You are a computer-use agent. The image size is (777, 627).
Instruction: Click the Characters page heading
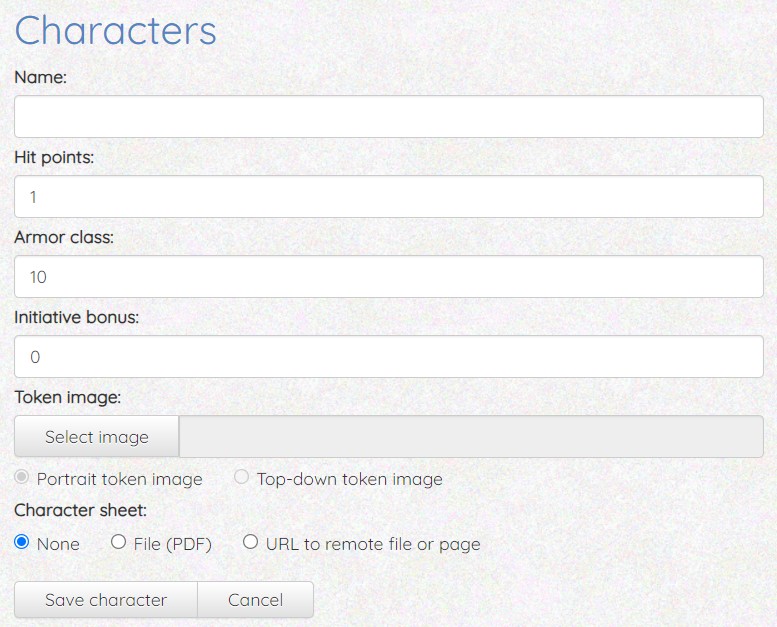[x=115, y=31]
